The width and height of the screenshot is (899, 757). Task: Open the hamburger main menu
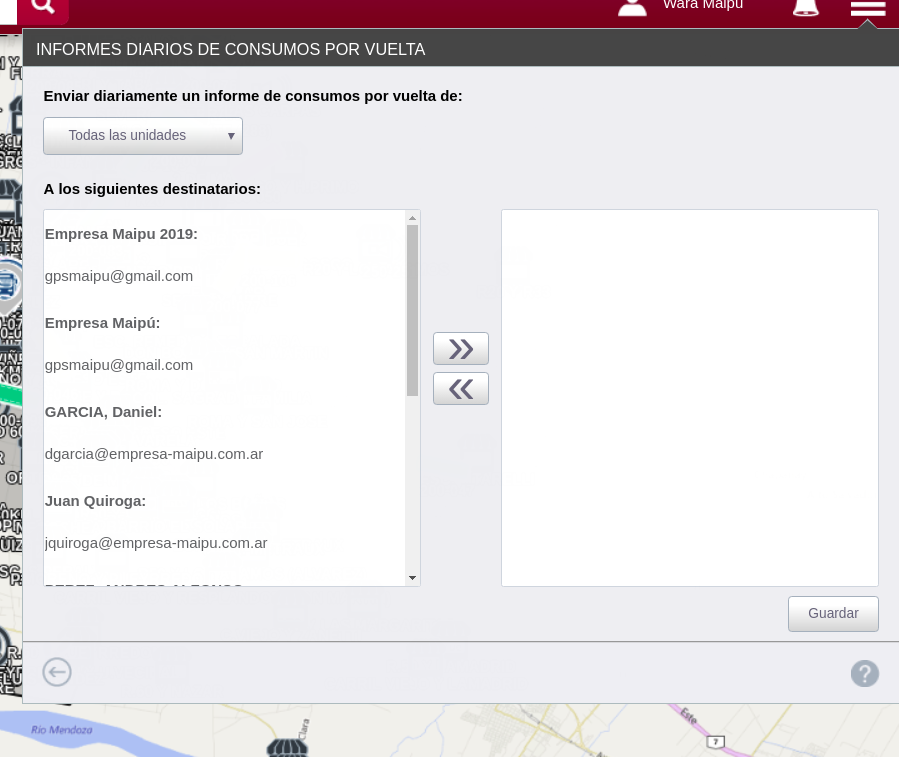tap(867, 9)
